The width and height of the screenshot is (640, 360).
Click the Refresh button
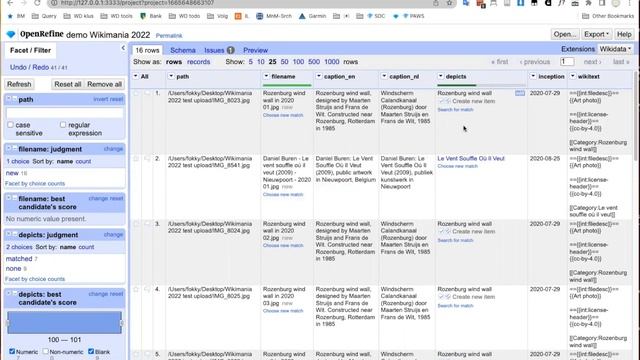pyautogui.click(x=19, y=84)
